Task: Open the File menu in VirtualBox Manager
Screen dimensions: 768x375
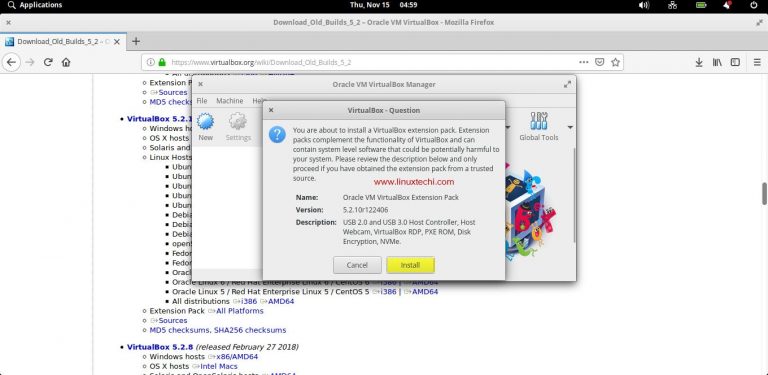Action: coord(202,100)
